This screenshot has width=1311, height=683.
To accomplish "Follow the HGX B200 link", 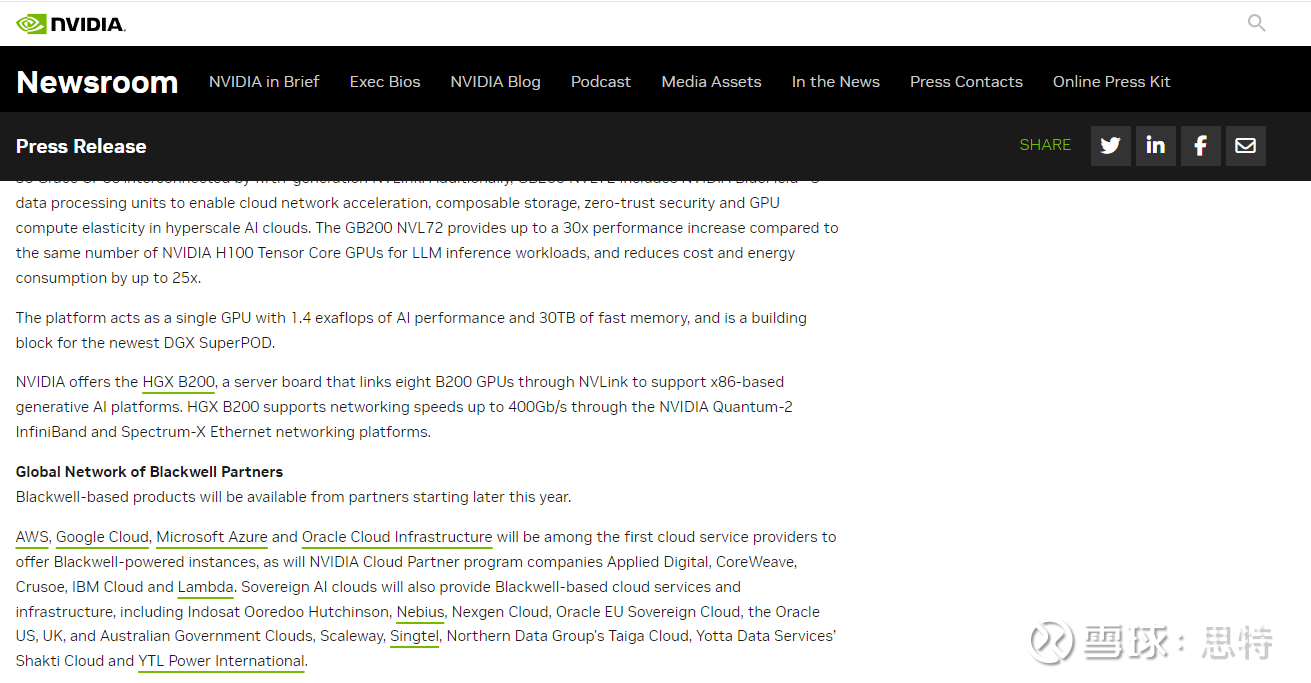I will (x=179, y=382).
